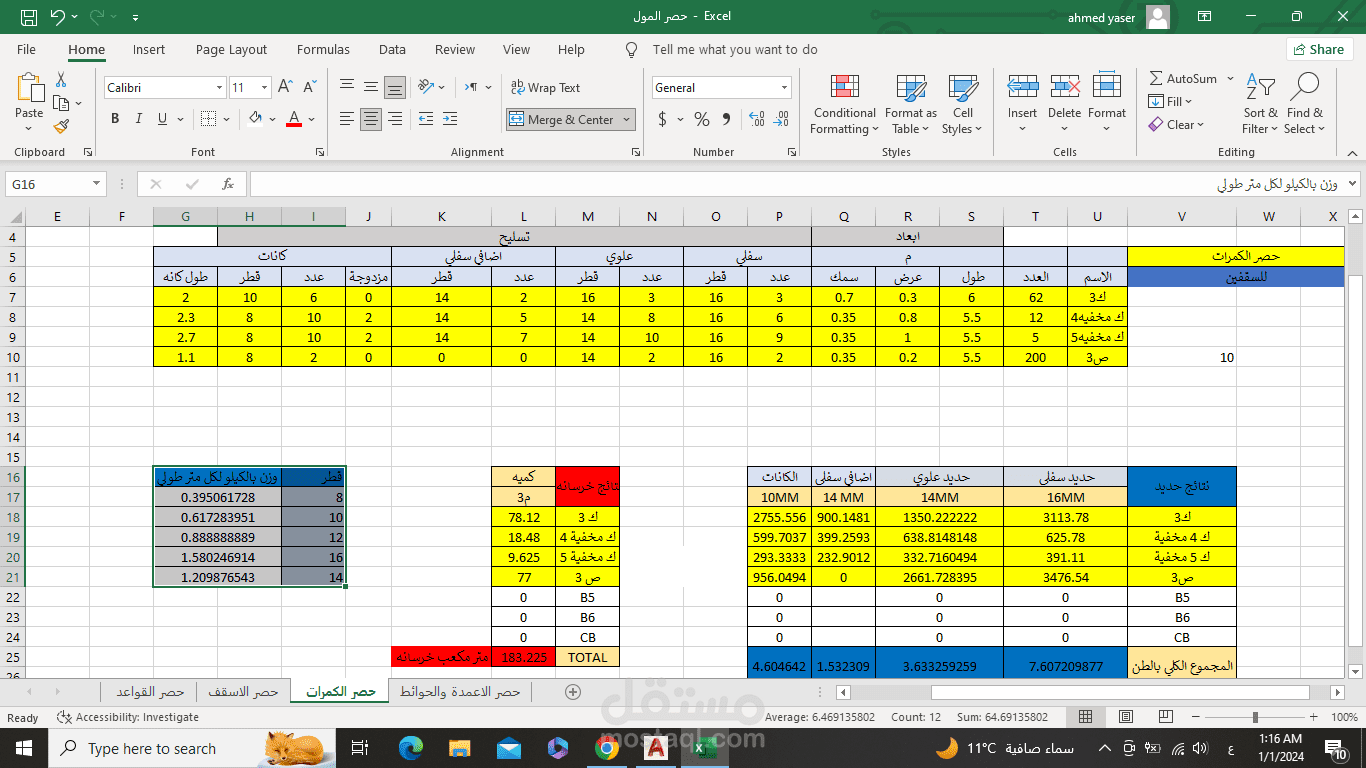The width and height of the screenshot is (1366, 768).
Task: Apply the Fill Color bucket
Action: click(x=255, y=119)
